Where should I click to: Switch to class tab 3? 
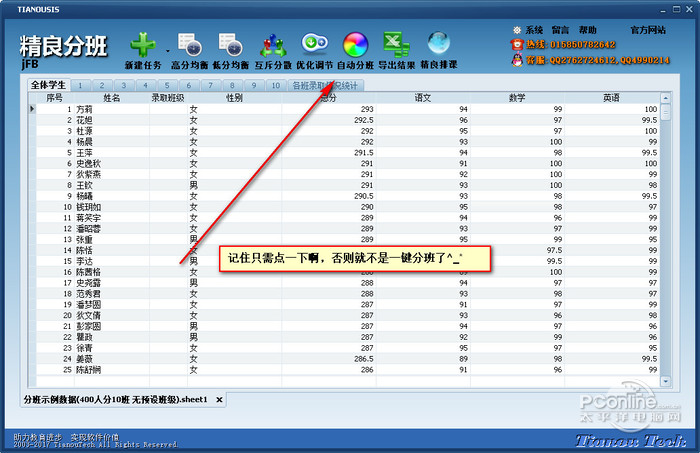coord(124,85)
